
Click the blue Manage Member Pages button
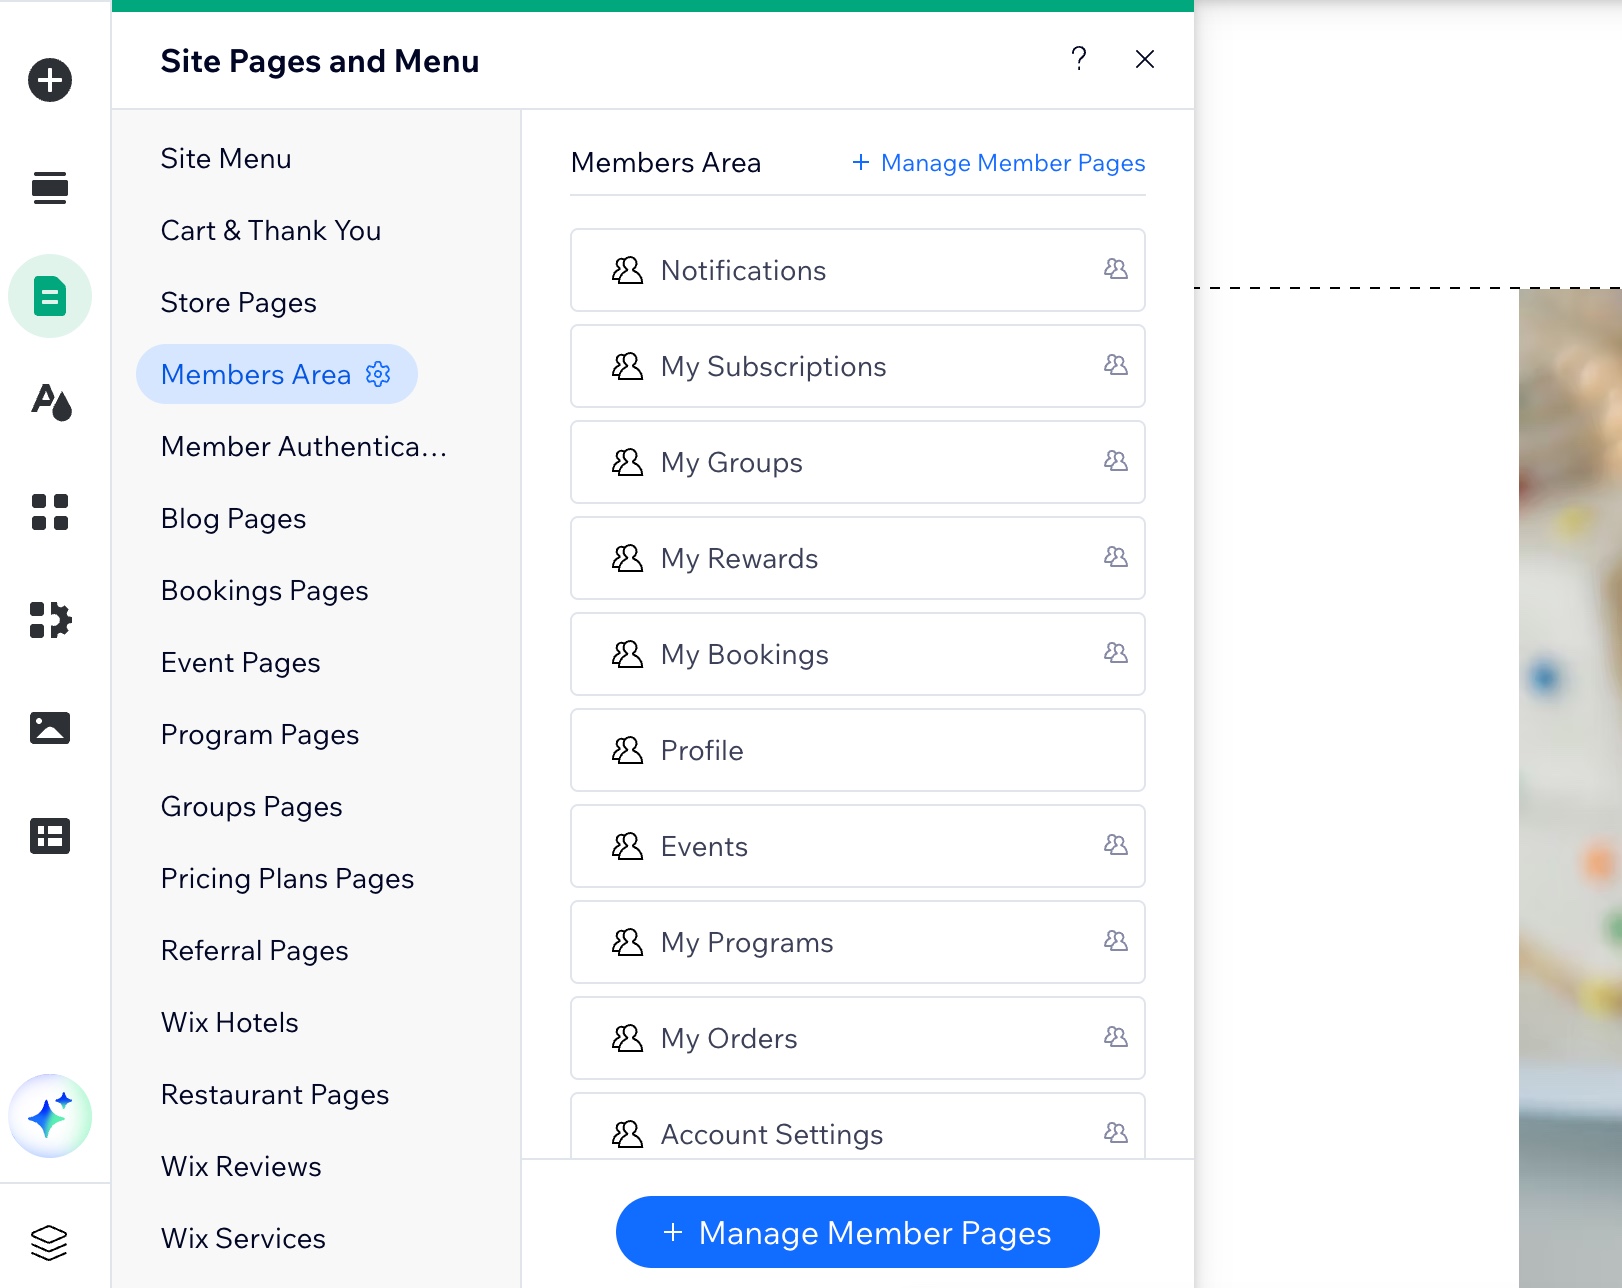tap(858, 1232)
